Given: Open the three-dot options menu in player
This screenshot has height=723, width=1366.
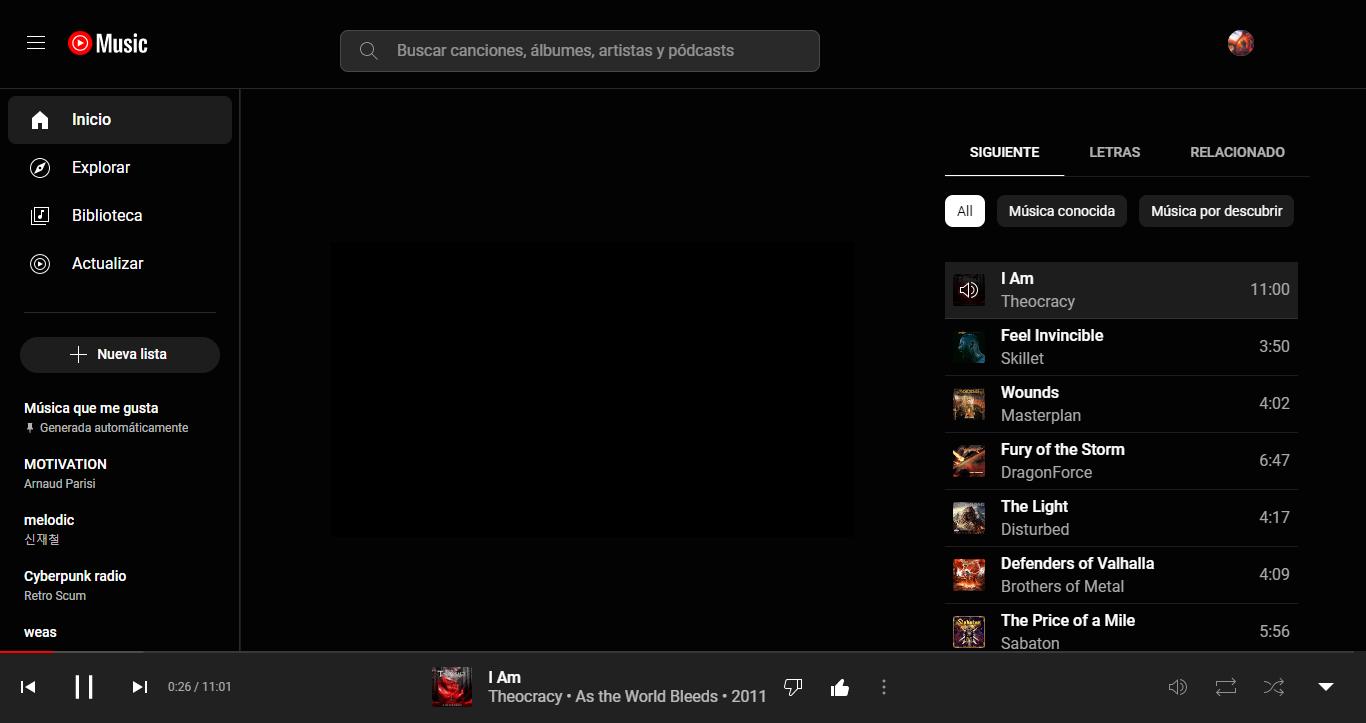Looking at the screenshot, I should pos(883,687).
